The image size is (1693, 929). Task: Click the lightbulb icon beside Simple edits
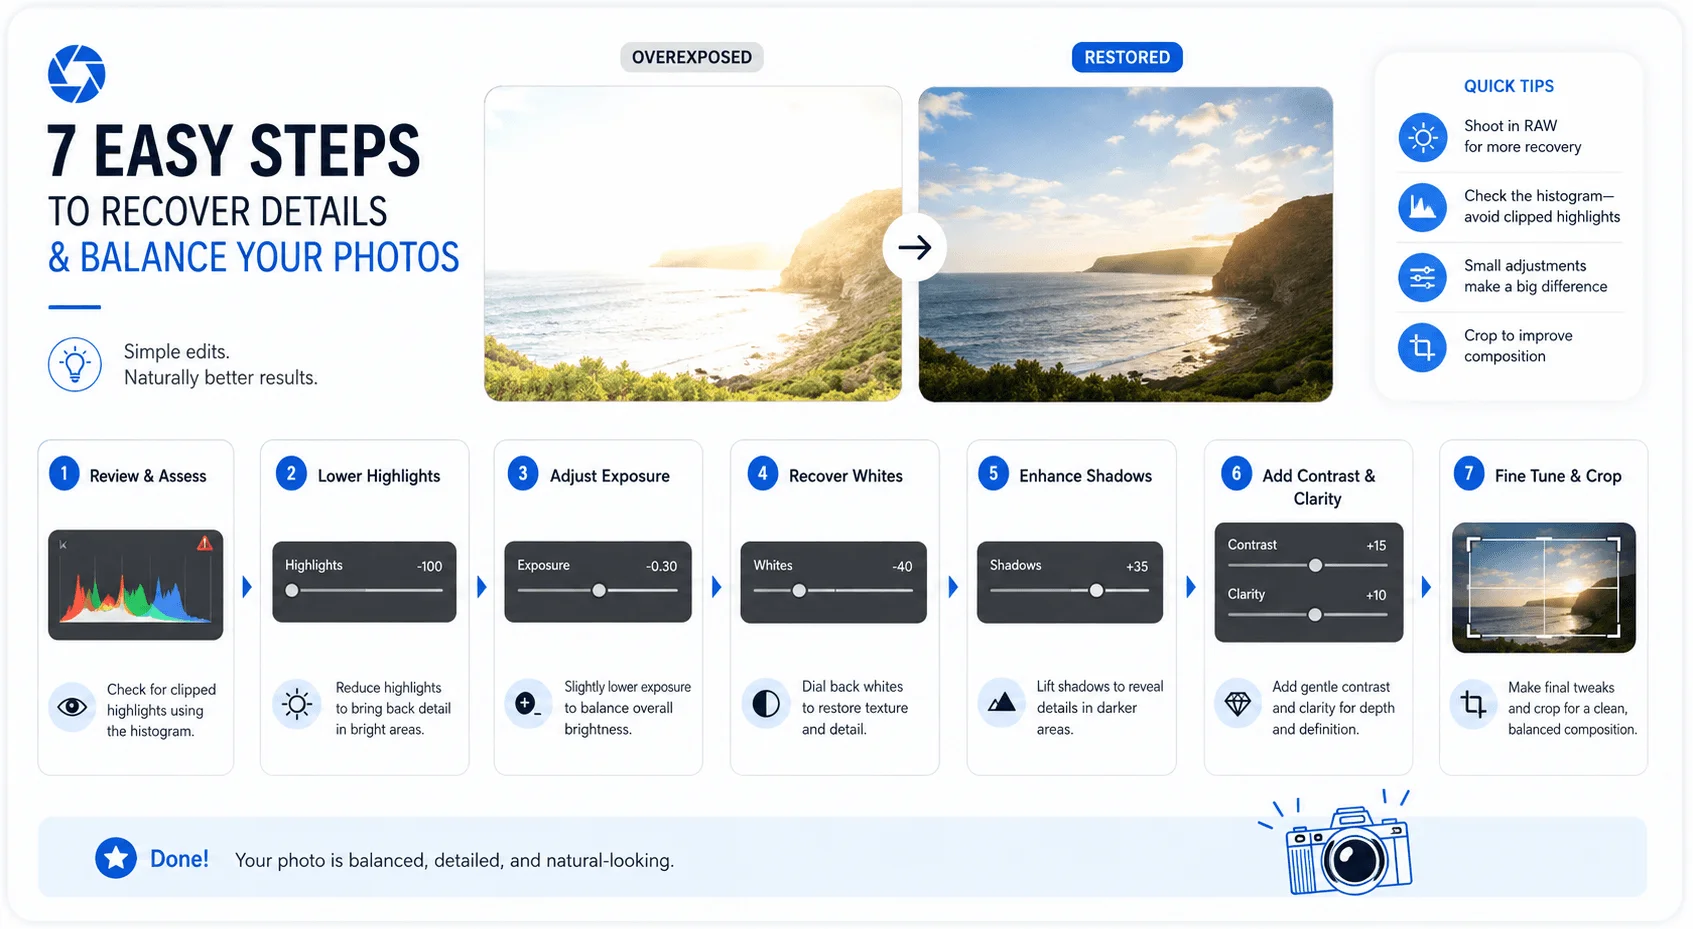[75, 364]
